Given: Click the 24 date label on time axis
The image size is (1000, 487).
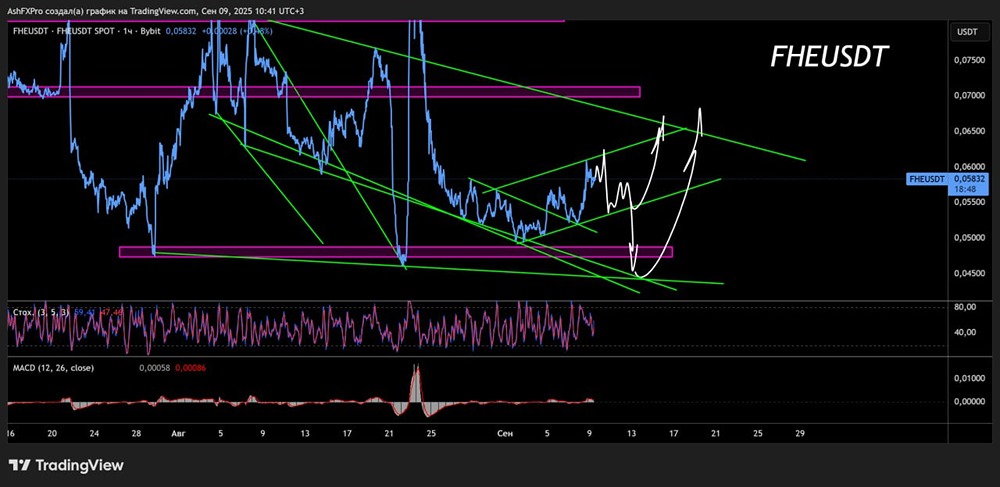Looking at the screenshot, I should click(x=94, y=433).
